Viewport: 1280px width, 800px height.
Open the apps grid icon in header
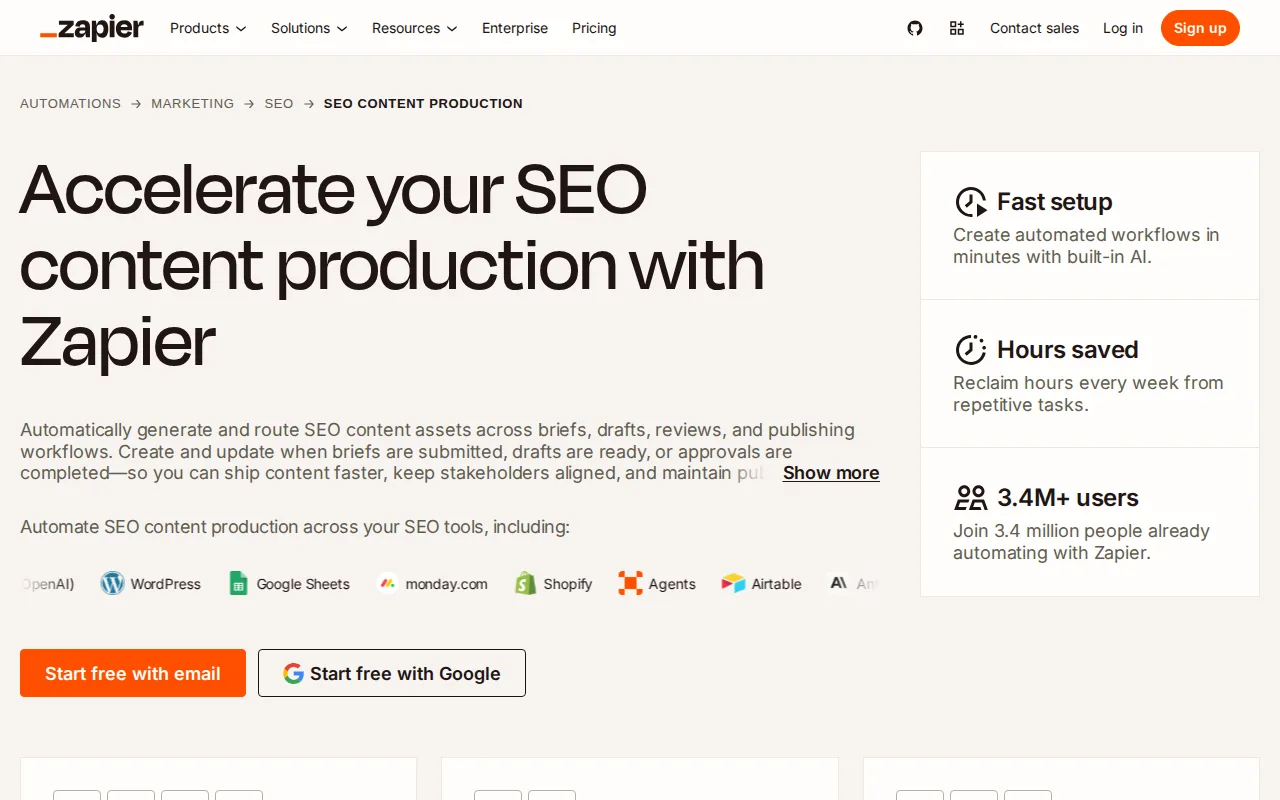[x=957, y=28]
